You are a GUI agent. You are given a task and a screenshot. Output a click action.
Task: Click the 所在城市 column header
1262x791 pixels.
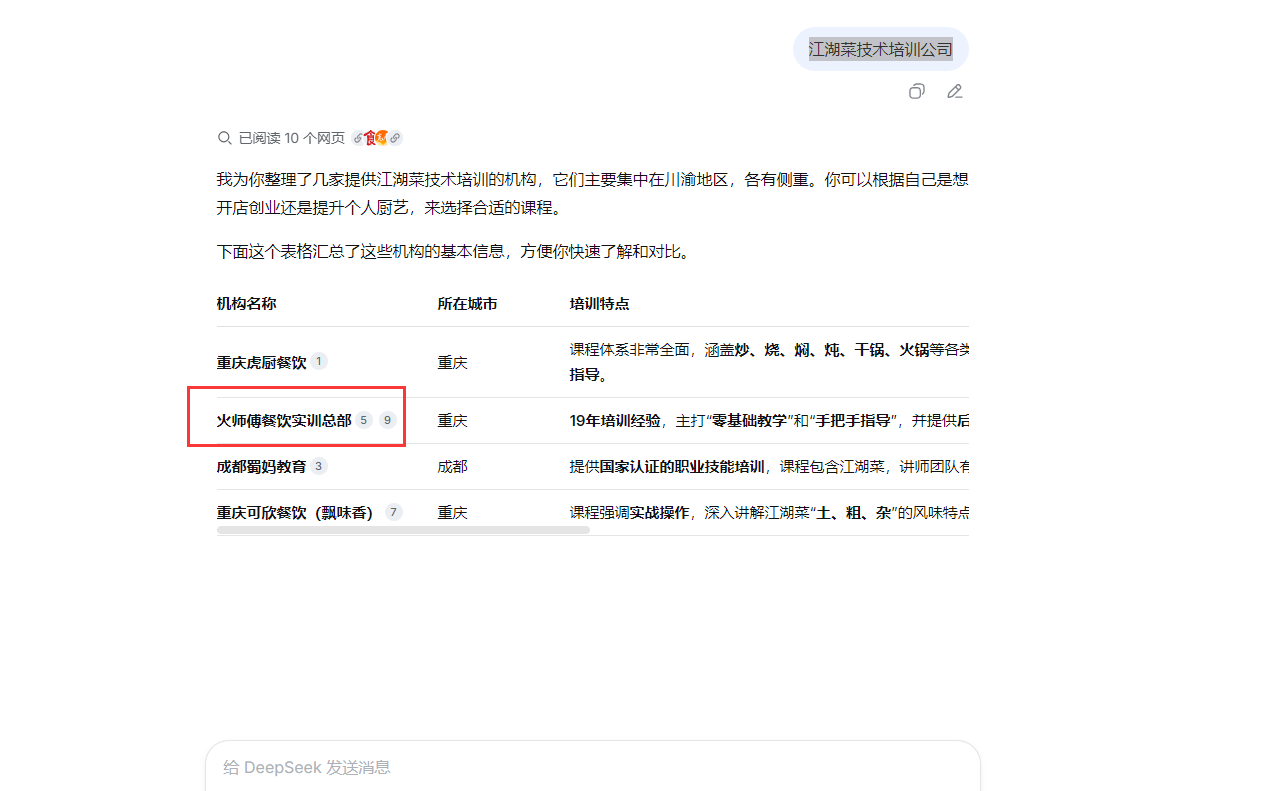pos(467,304)
